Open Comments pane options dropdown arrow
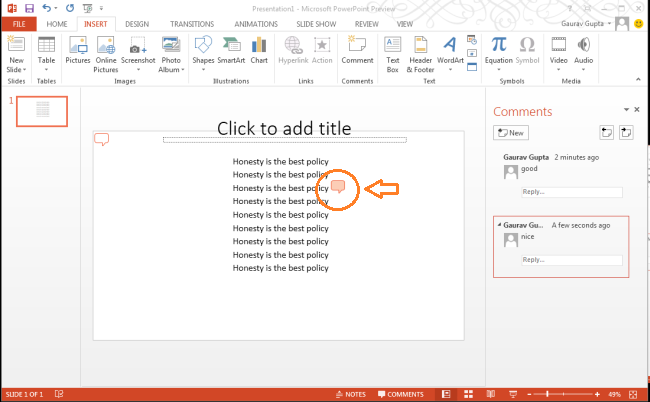Image resolution: width=650 pixels, height=402 pixels. tap(626, 110)
